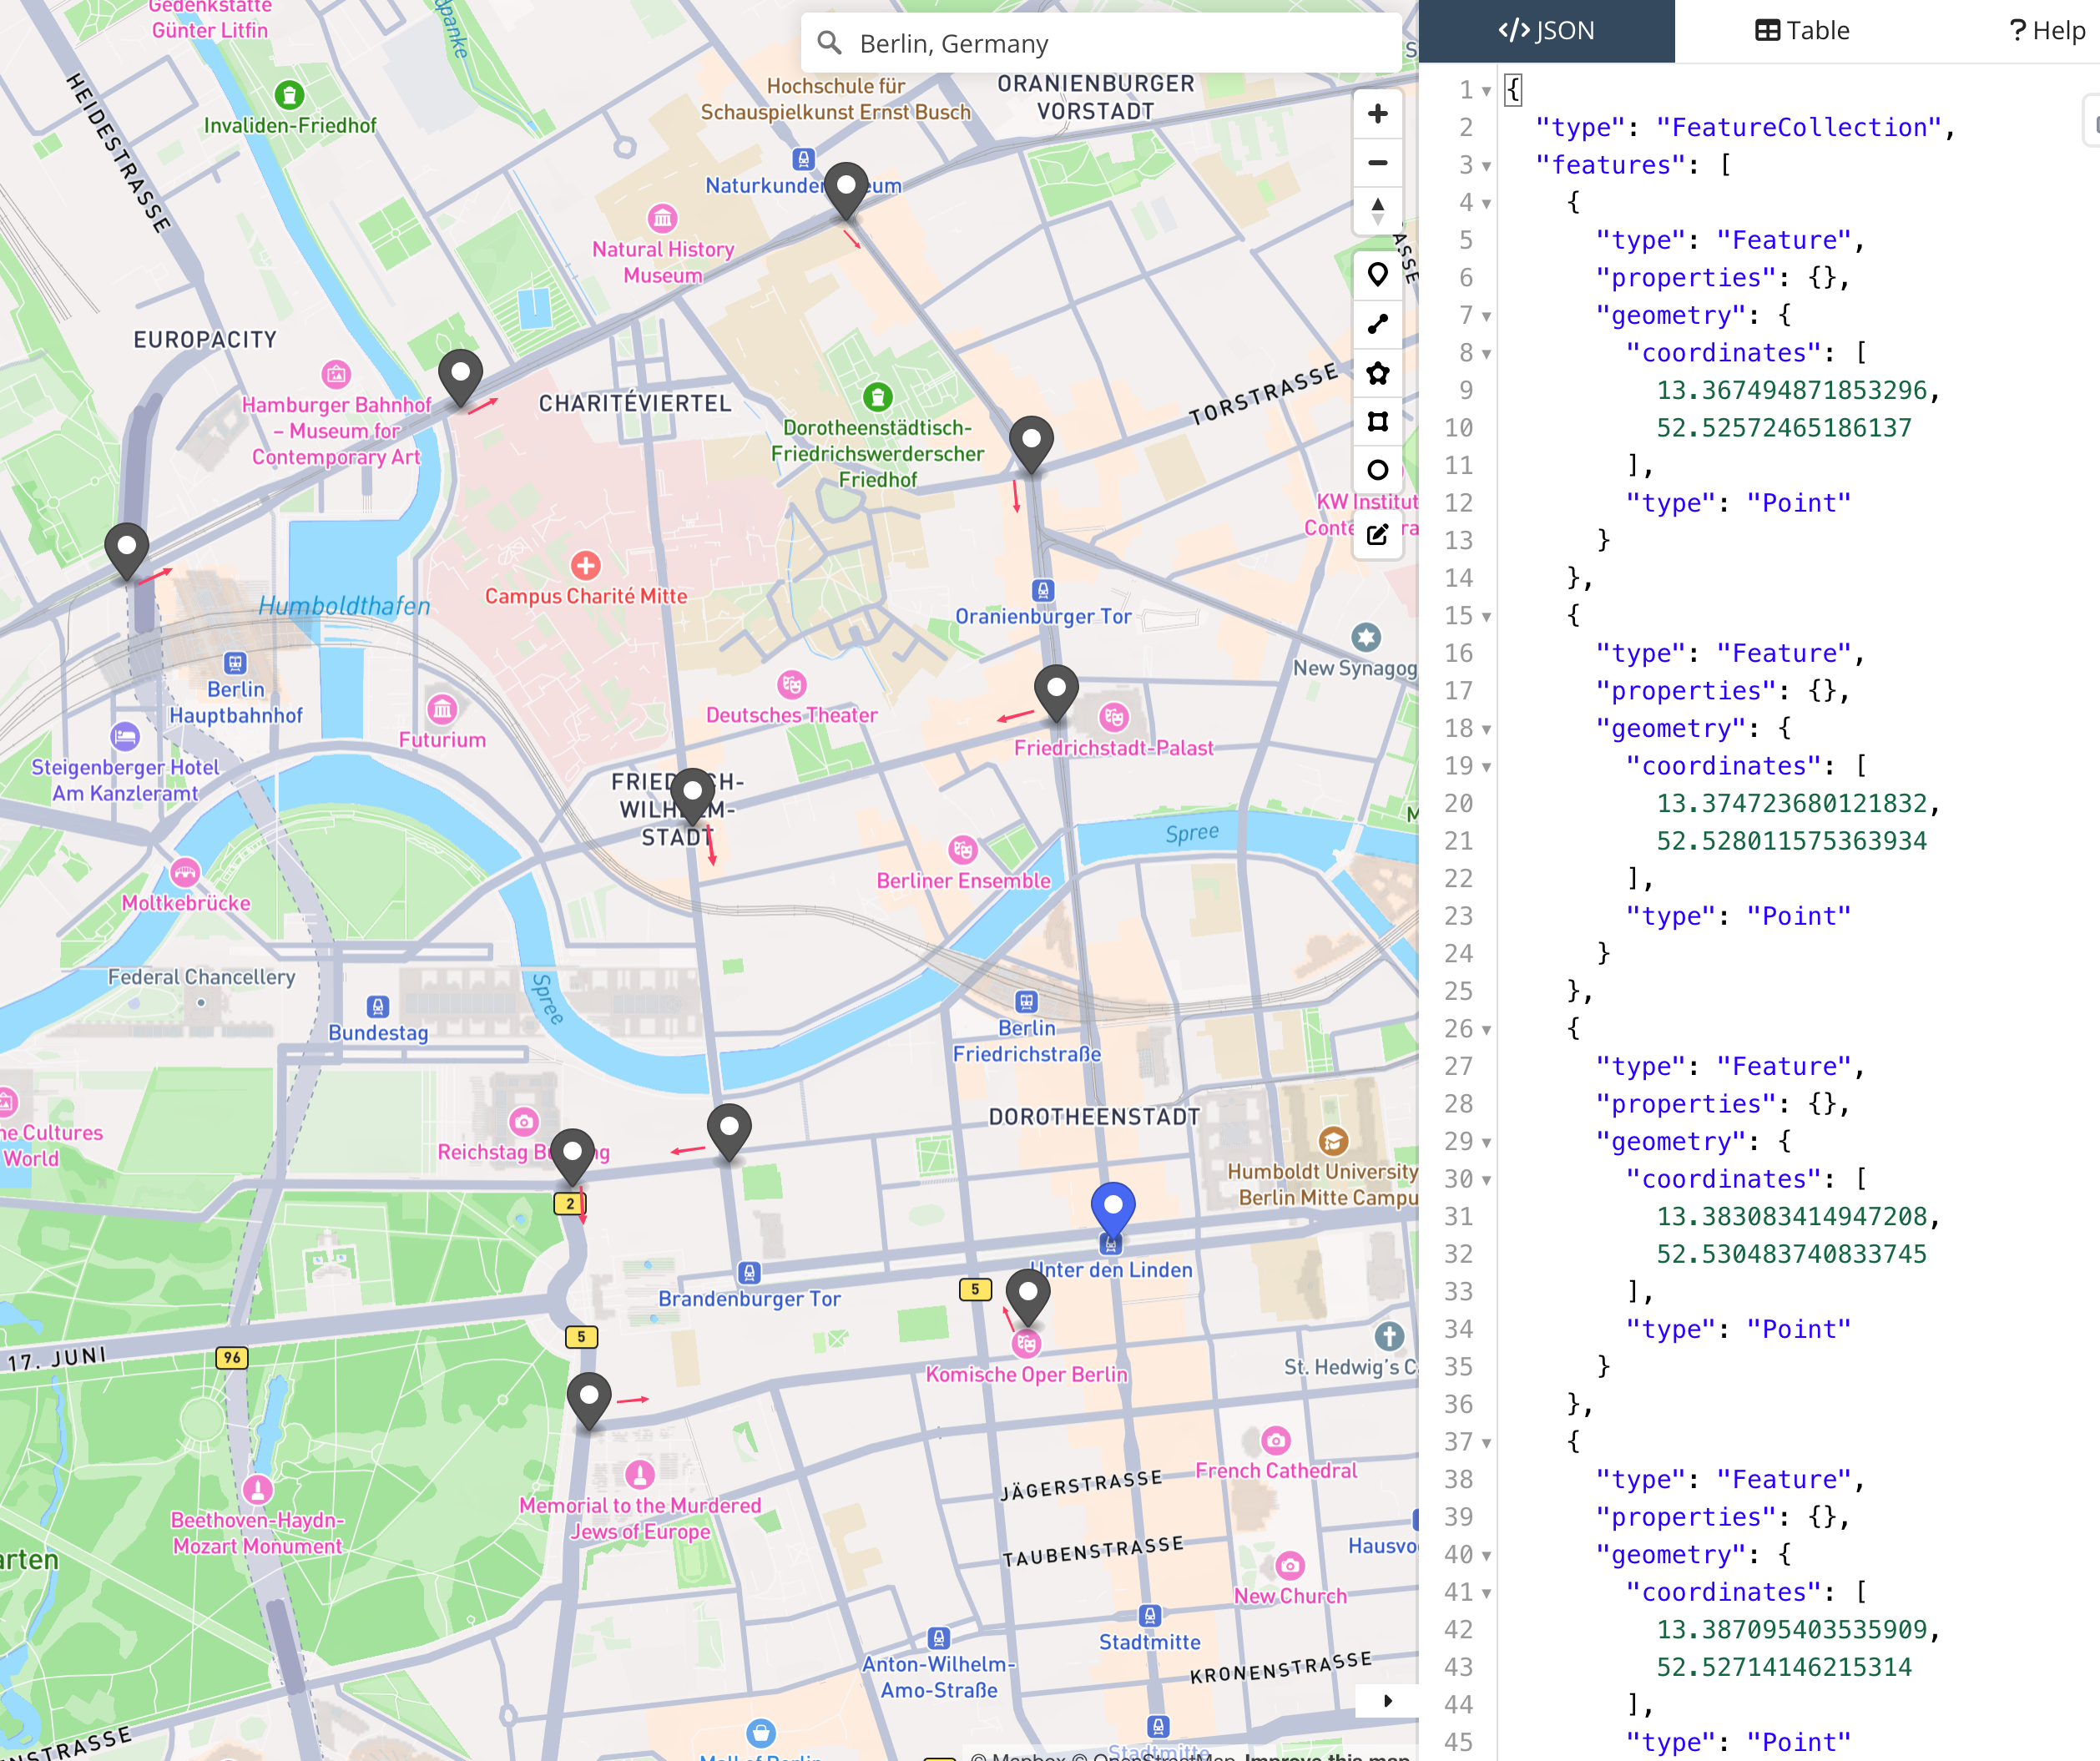Screen dimensions: 2100x1761
Task: Collapse the side panel with arrow
Action: (x=1387, y=1700)
